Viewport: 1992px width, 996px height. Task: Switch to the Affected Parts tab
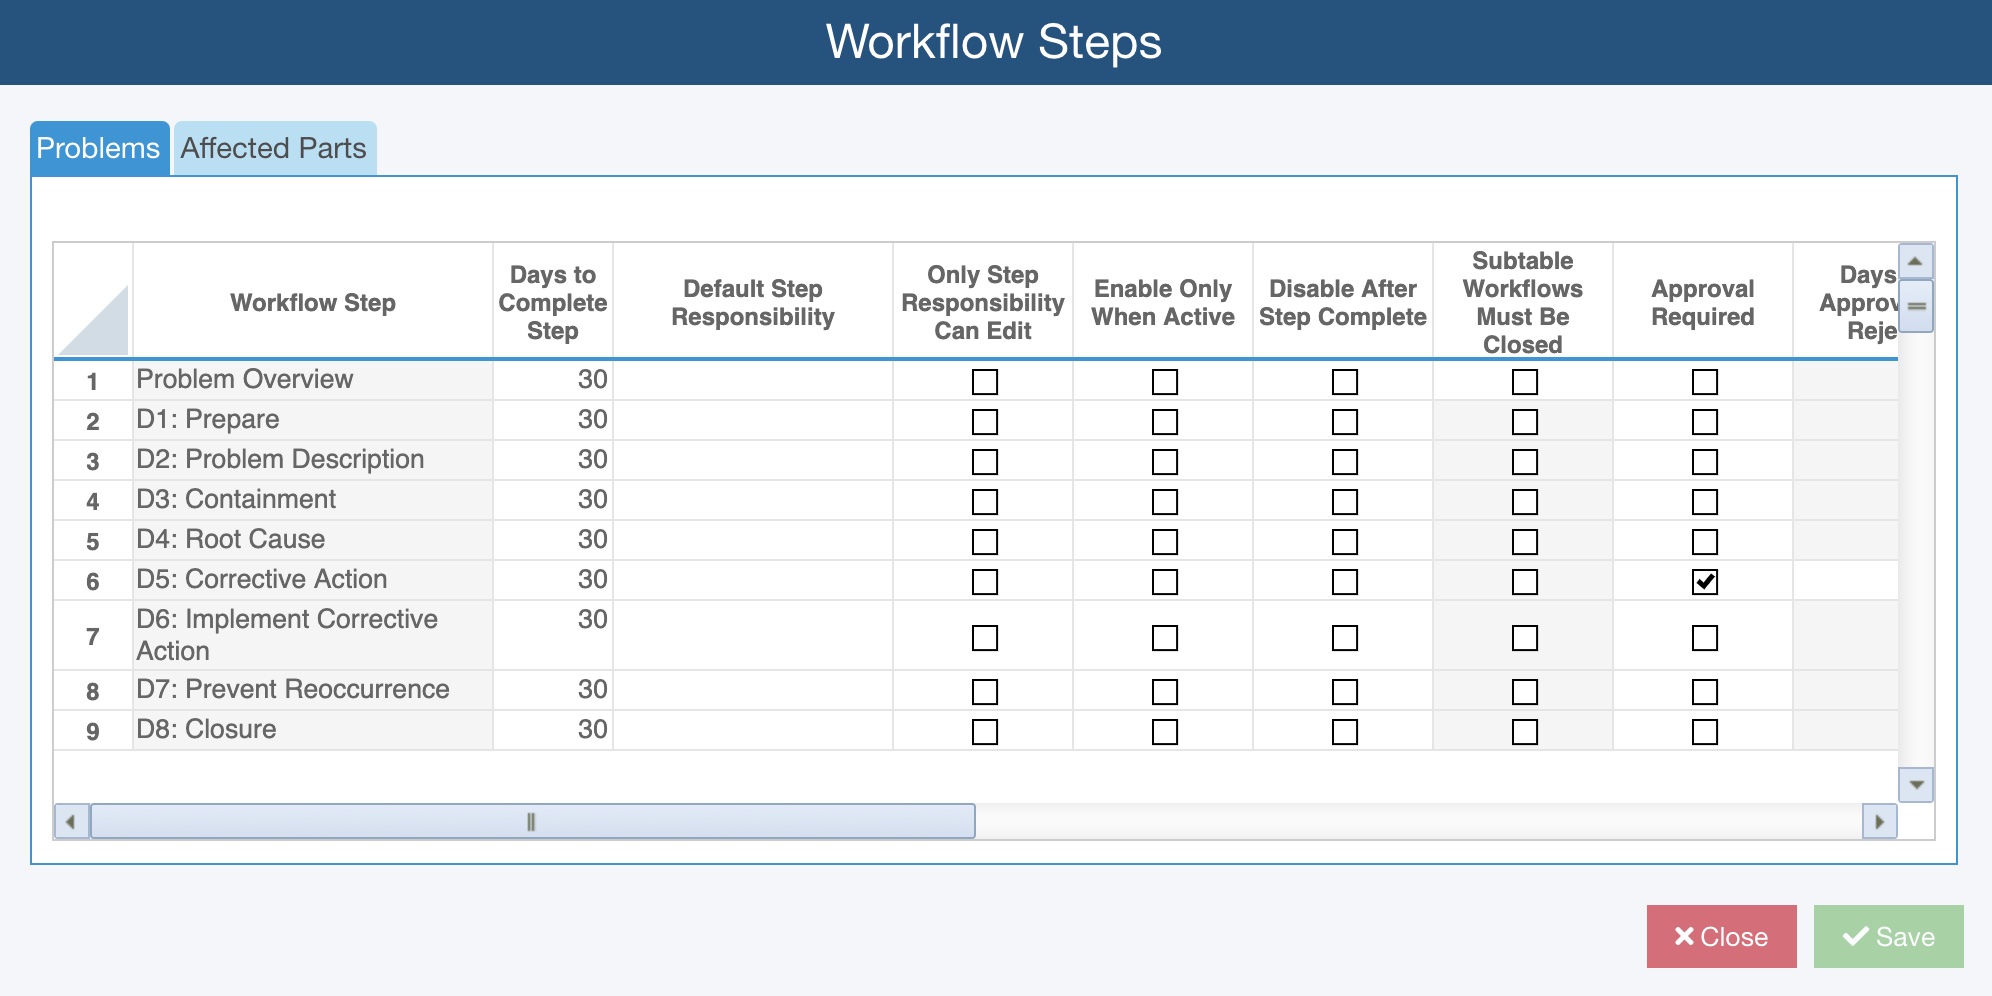(x=274, y=148)
